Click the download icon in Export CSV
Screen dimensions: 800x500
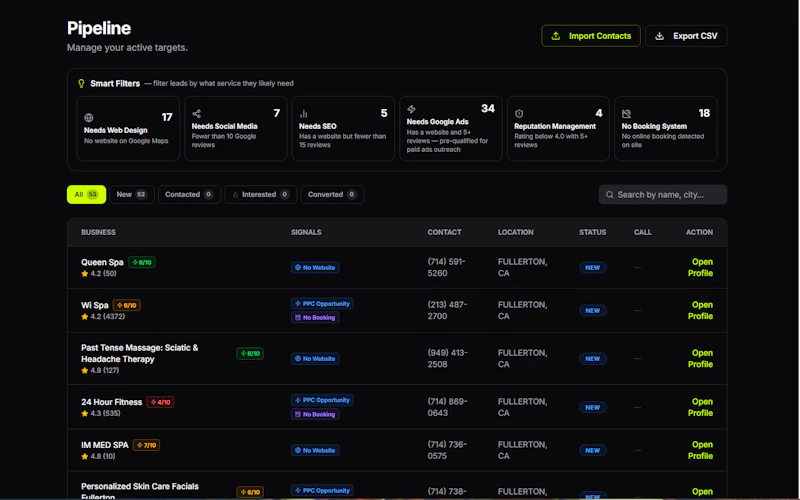click(659, 36)
